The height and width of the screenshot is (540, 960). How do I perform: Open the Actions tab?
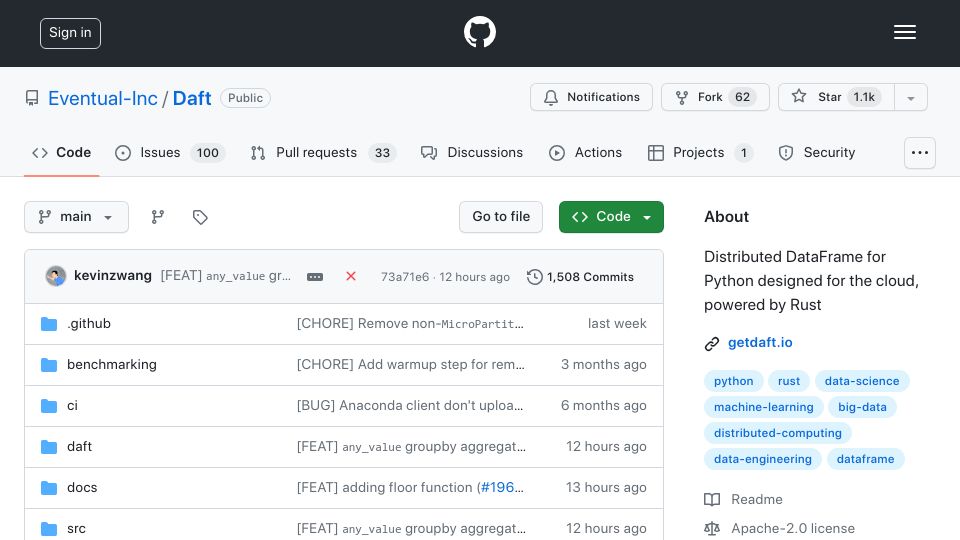click(585, 152)
